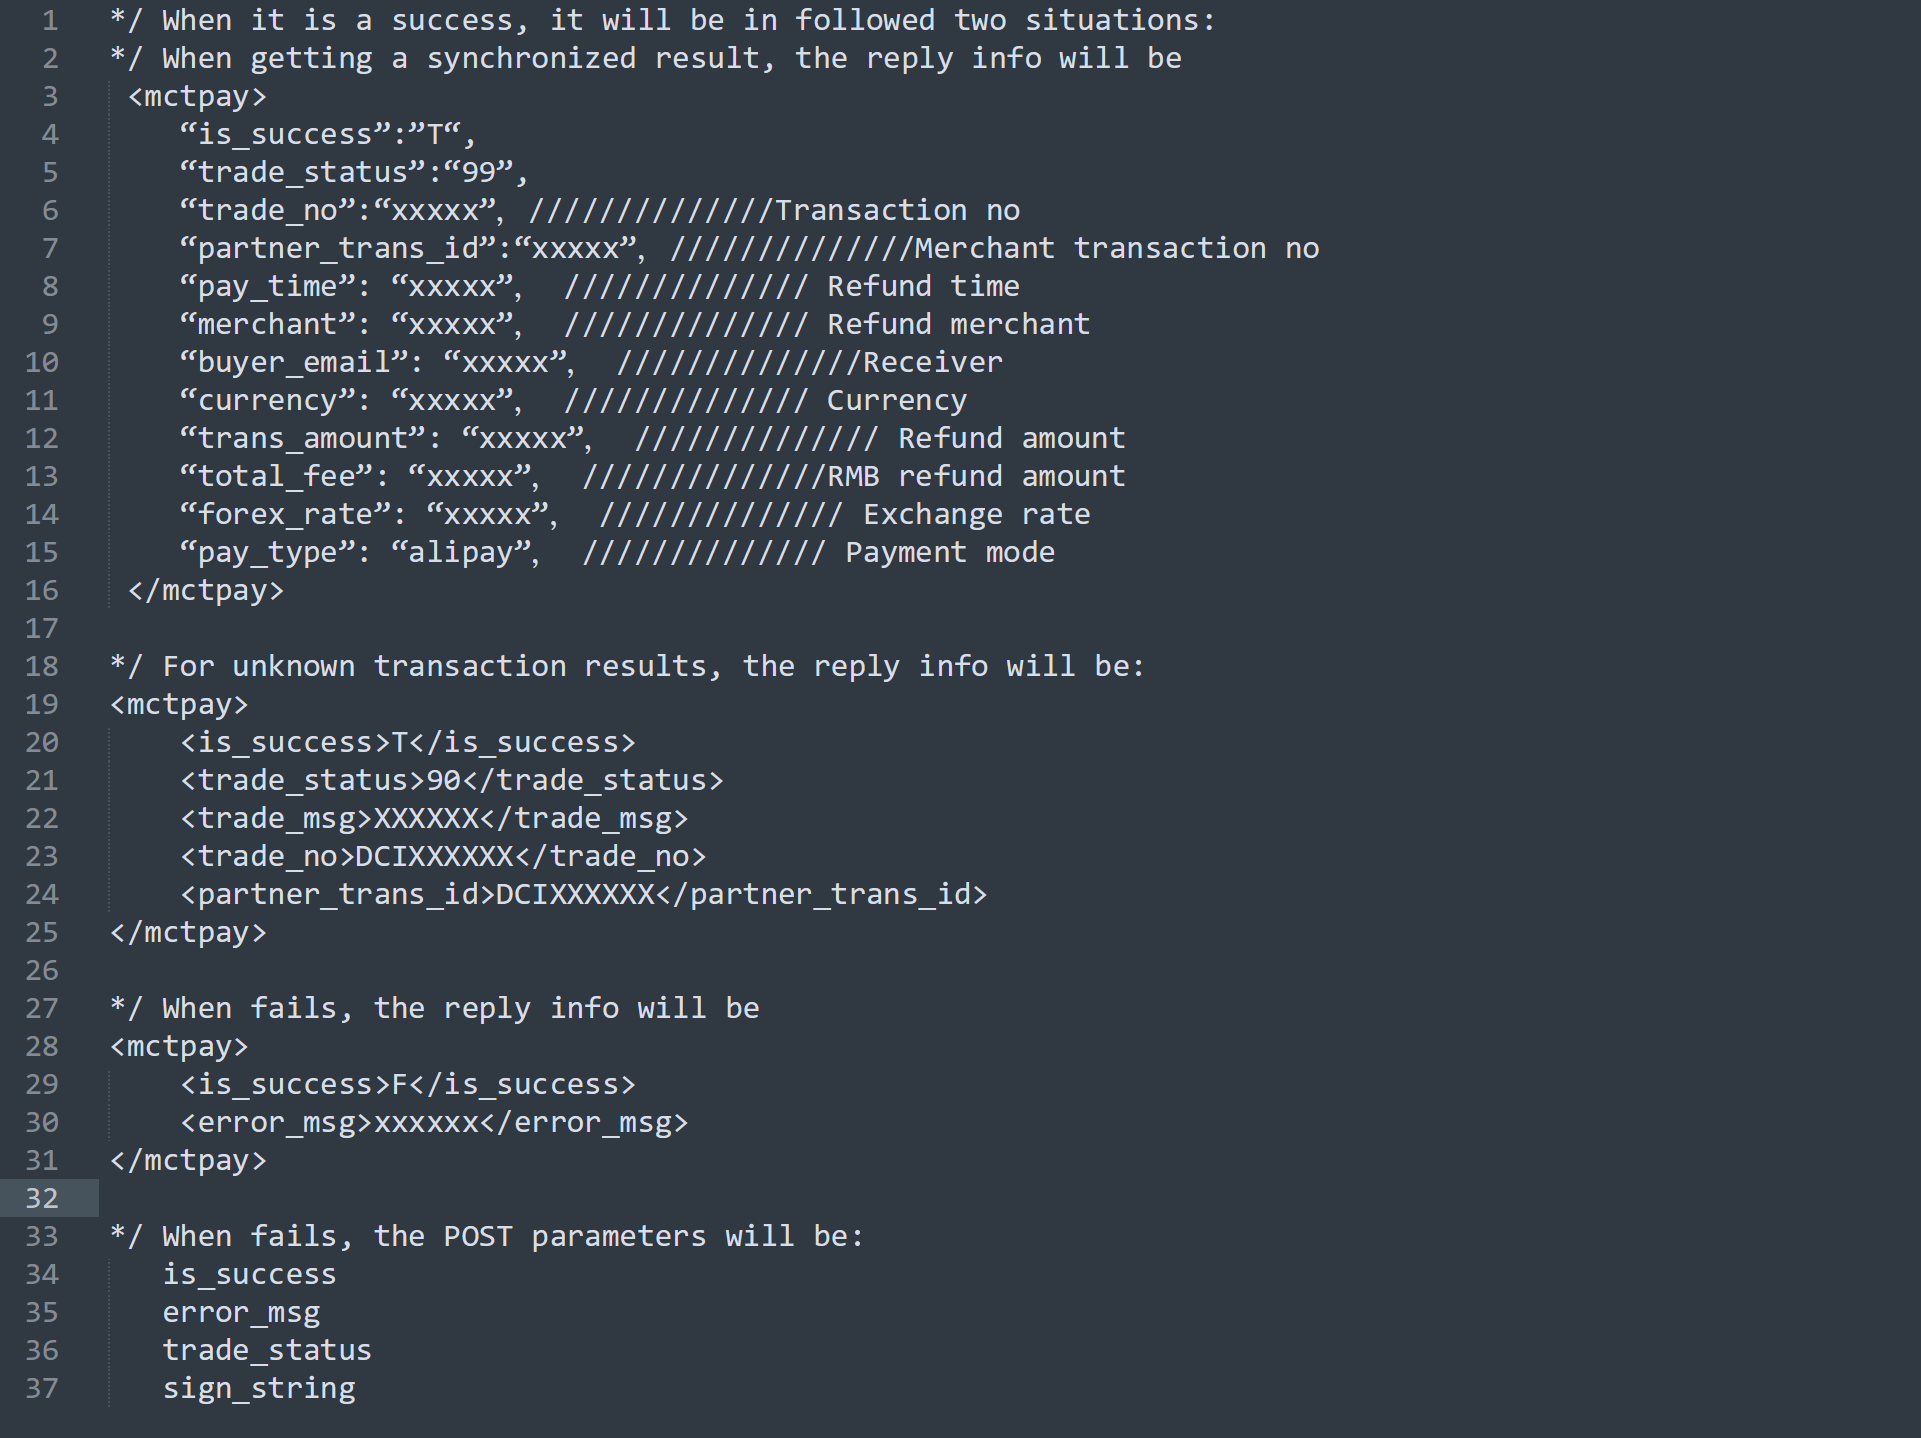Click the sign_string parameter on line 37
1921x1438 pixels.
259,1388
